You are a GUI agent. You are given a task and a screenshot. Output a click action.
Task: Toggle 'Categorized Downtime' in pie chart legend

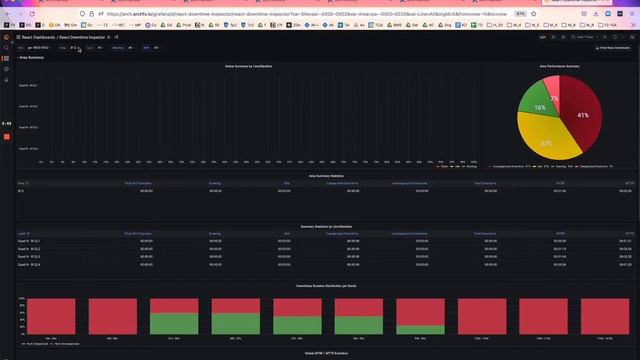pos(594,167)
